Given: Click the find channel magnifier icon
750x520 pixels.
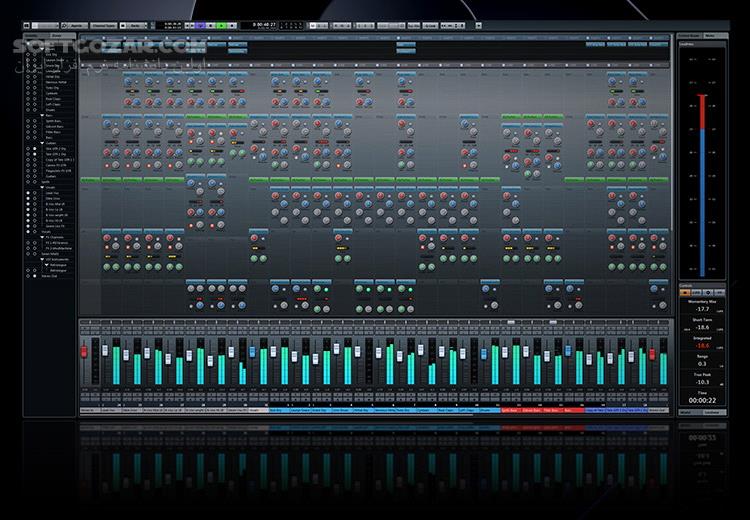Looking at the screenshot, I should click(x=64, y=25).
